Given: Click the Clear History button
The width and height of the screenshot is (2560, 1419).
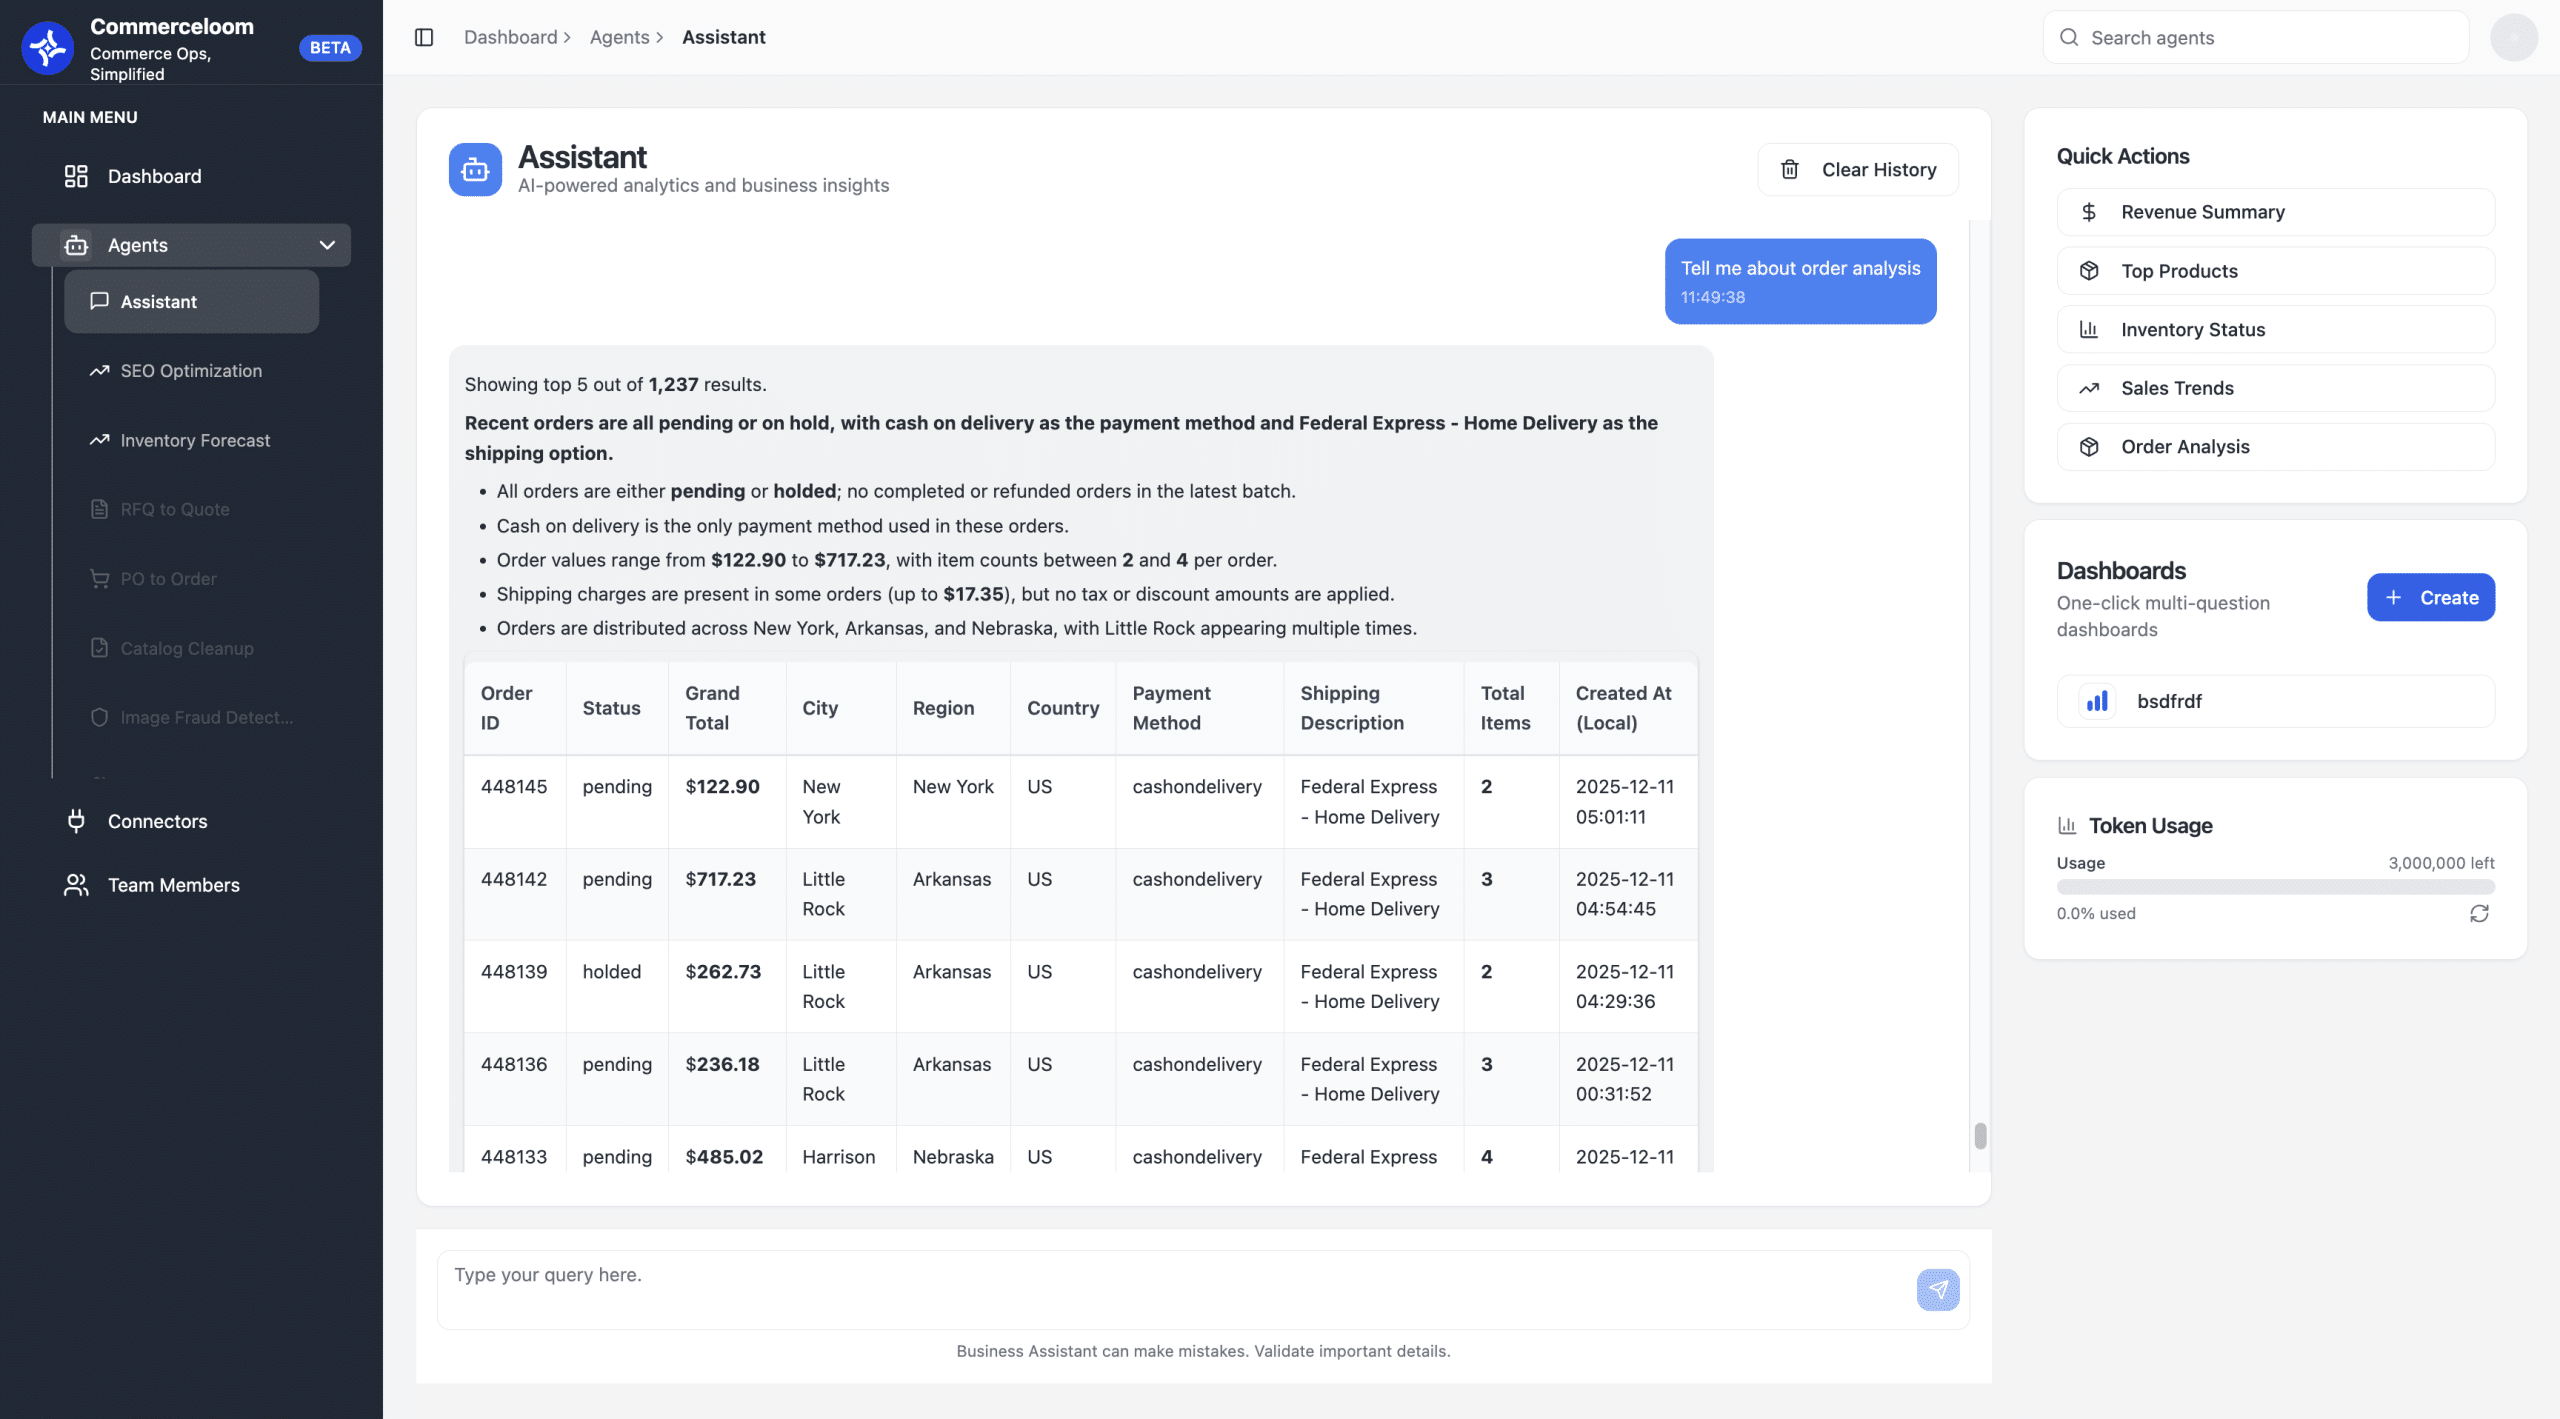Looking at the screenshot, I should tap(1857, 170).
